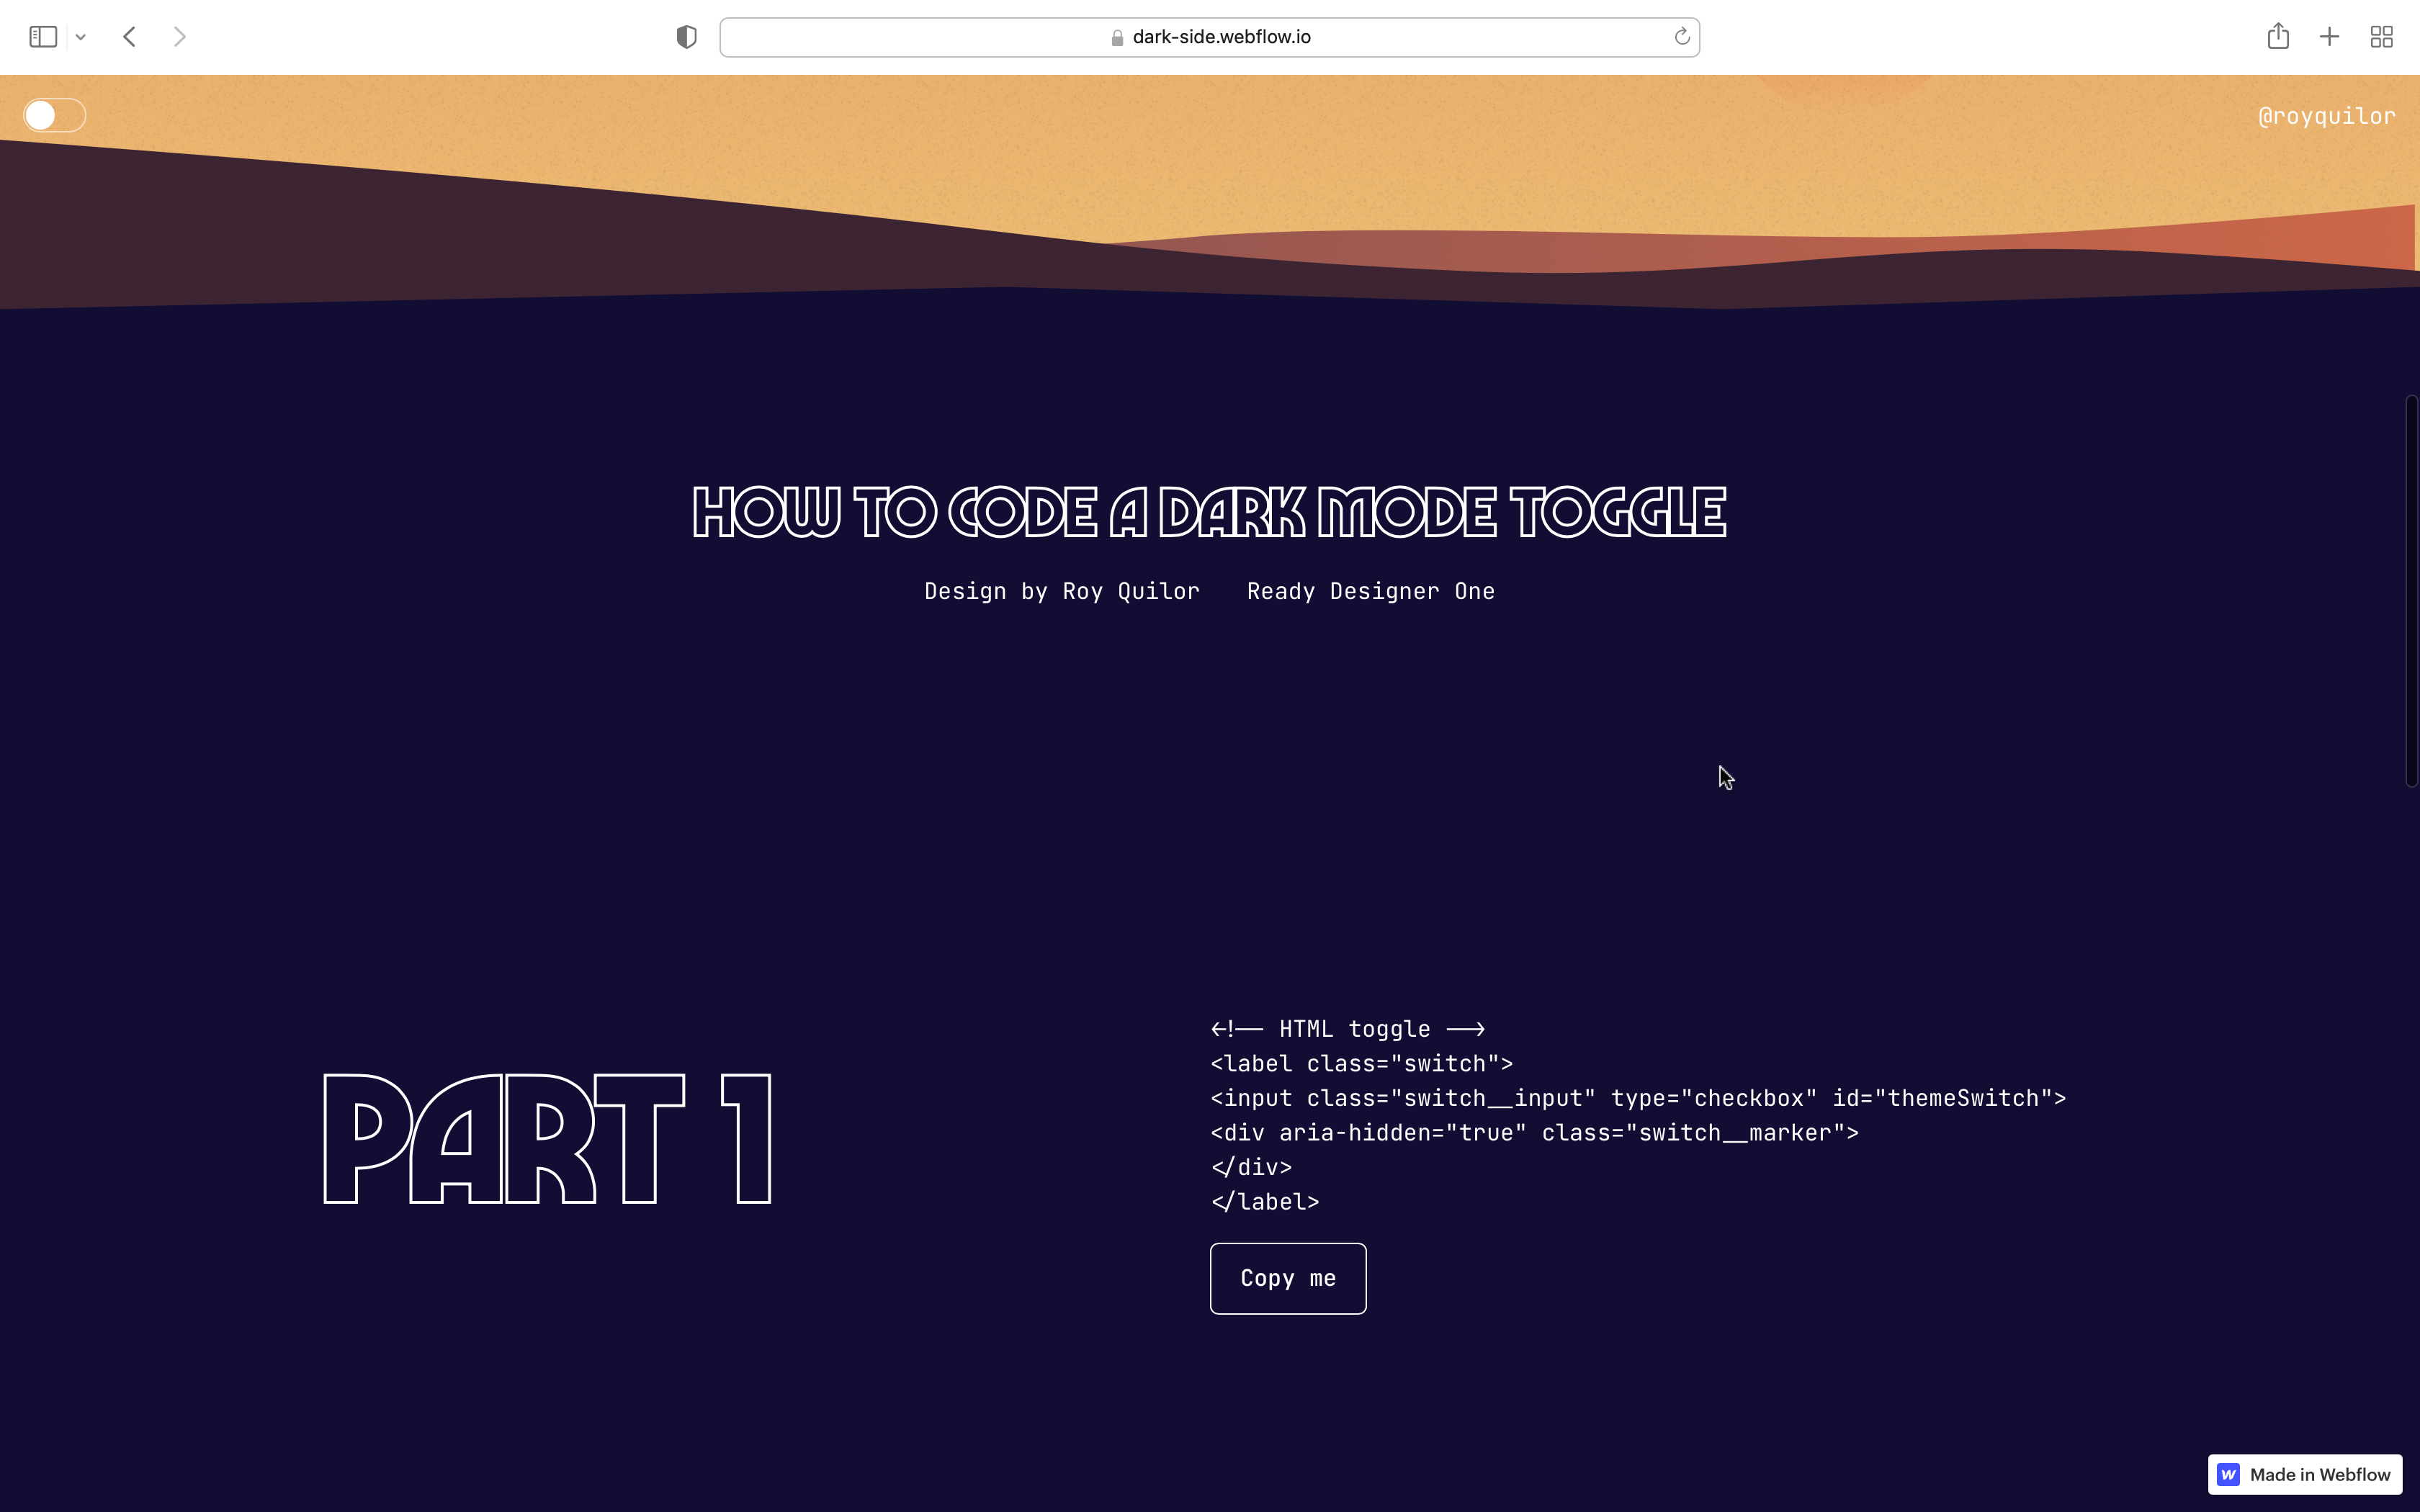2420x1512 pixels.
Task: Click the How to Code a Dark Mode Toggle heading
Action: tap(1209, 512)
